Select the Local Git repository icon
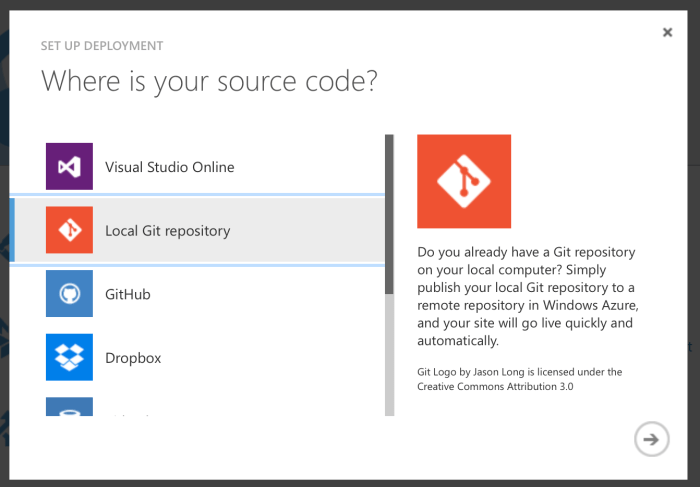Viewport: 700px width, 487px height. [69, 230]
